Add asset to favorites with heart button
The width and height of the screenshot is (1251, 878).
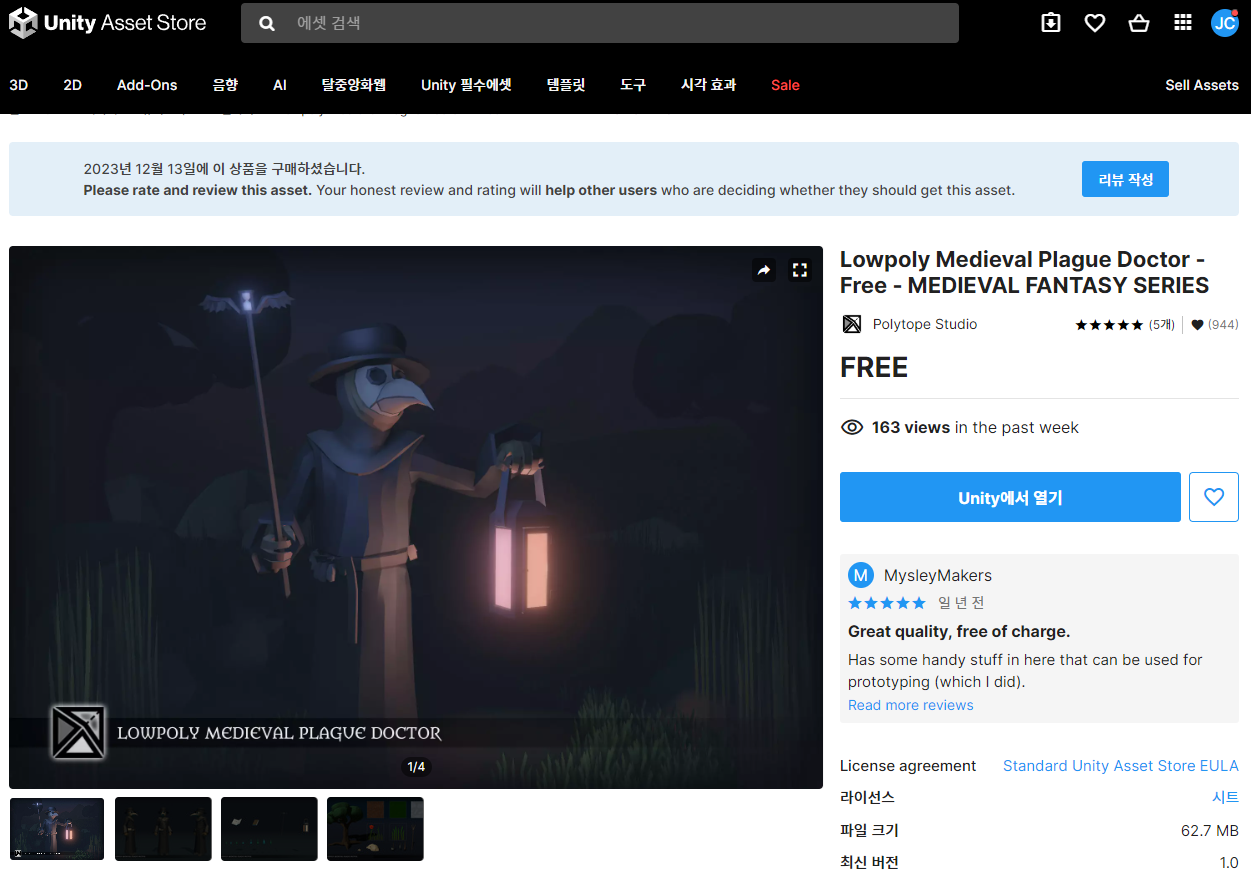tap(1214, 497)
